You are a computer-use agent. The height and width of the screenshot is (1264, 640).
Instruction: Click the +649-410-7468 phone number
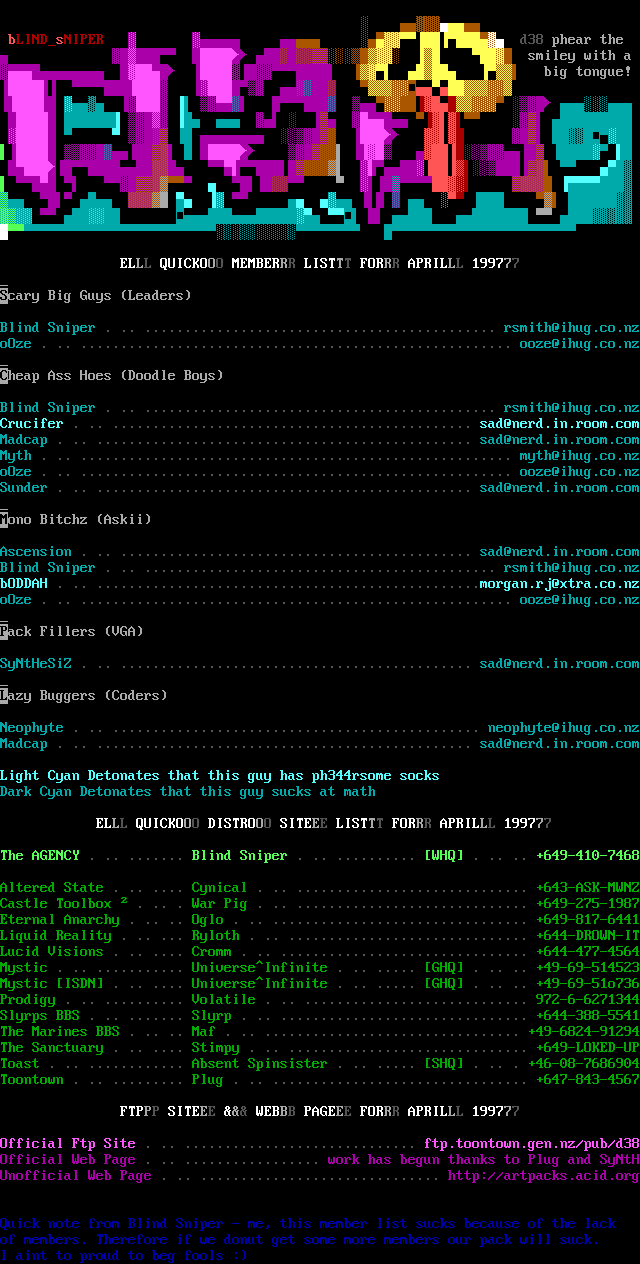[587, 856]
